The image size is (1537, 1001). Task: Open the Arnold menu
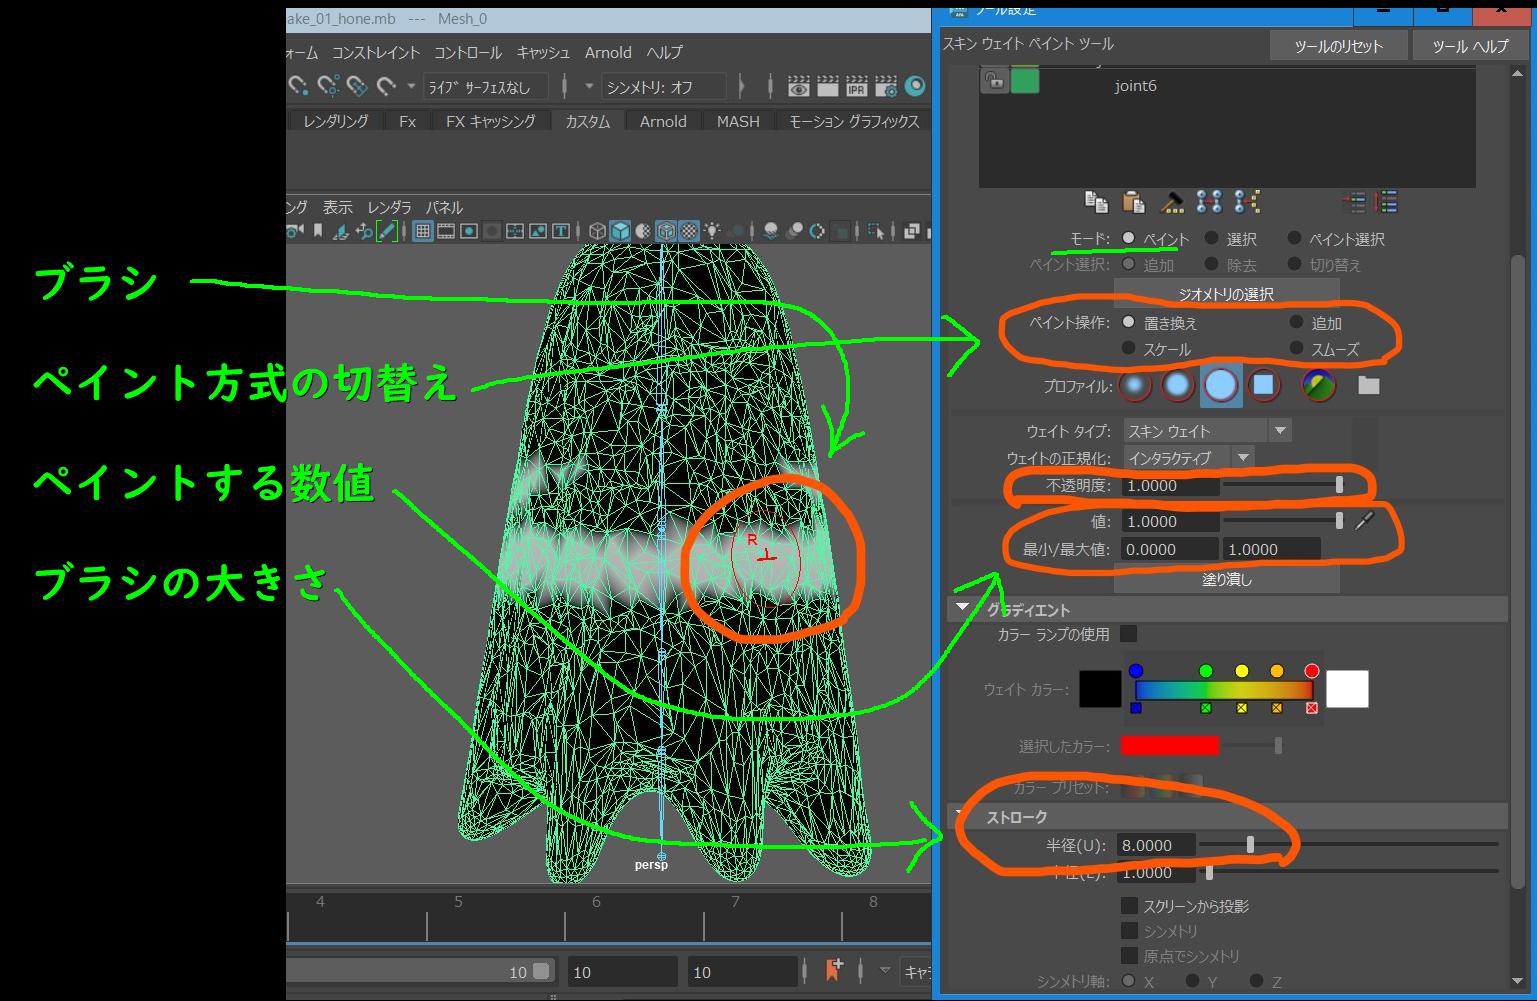608,52
